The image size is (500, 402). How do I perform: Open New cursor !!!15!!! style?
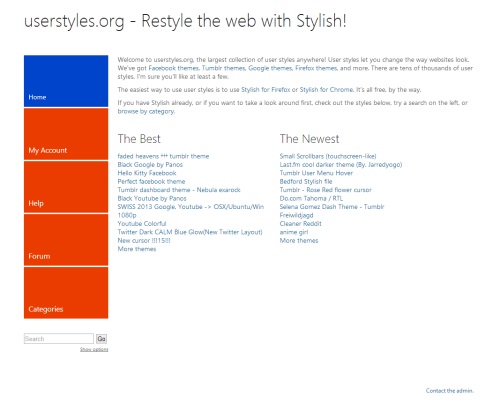pos(144,241)
